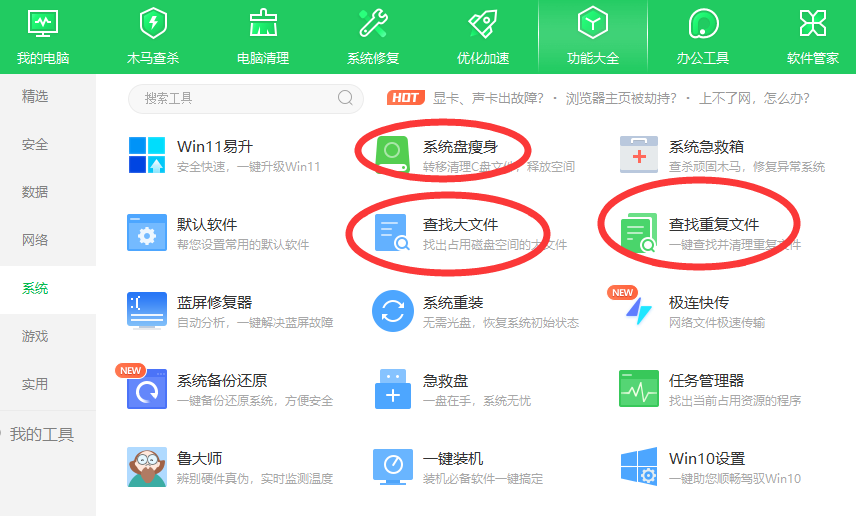Open the 游戏 sidebar category
The height and width of the screenshot is (516, 856).
pyautogui.click(x=35, y=336)
